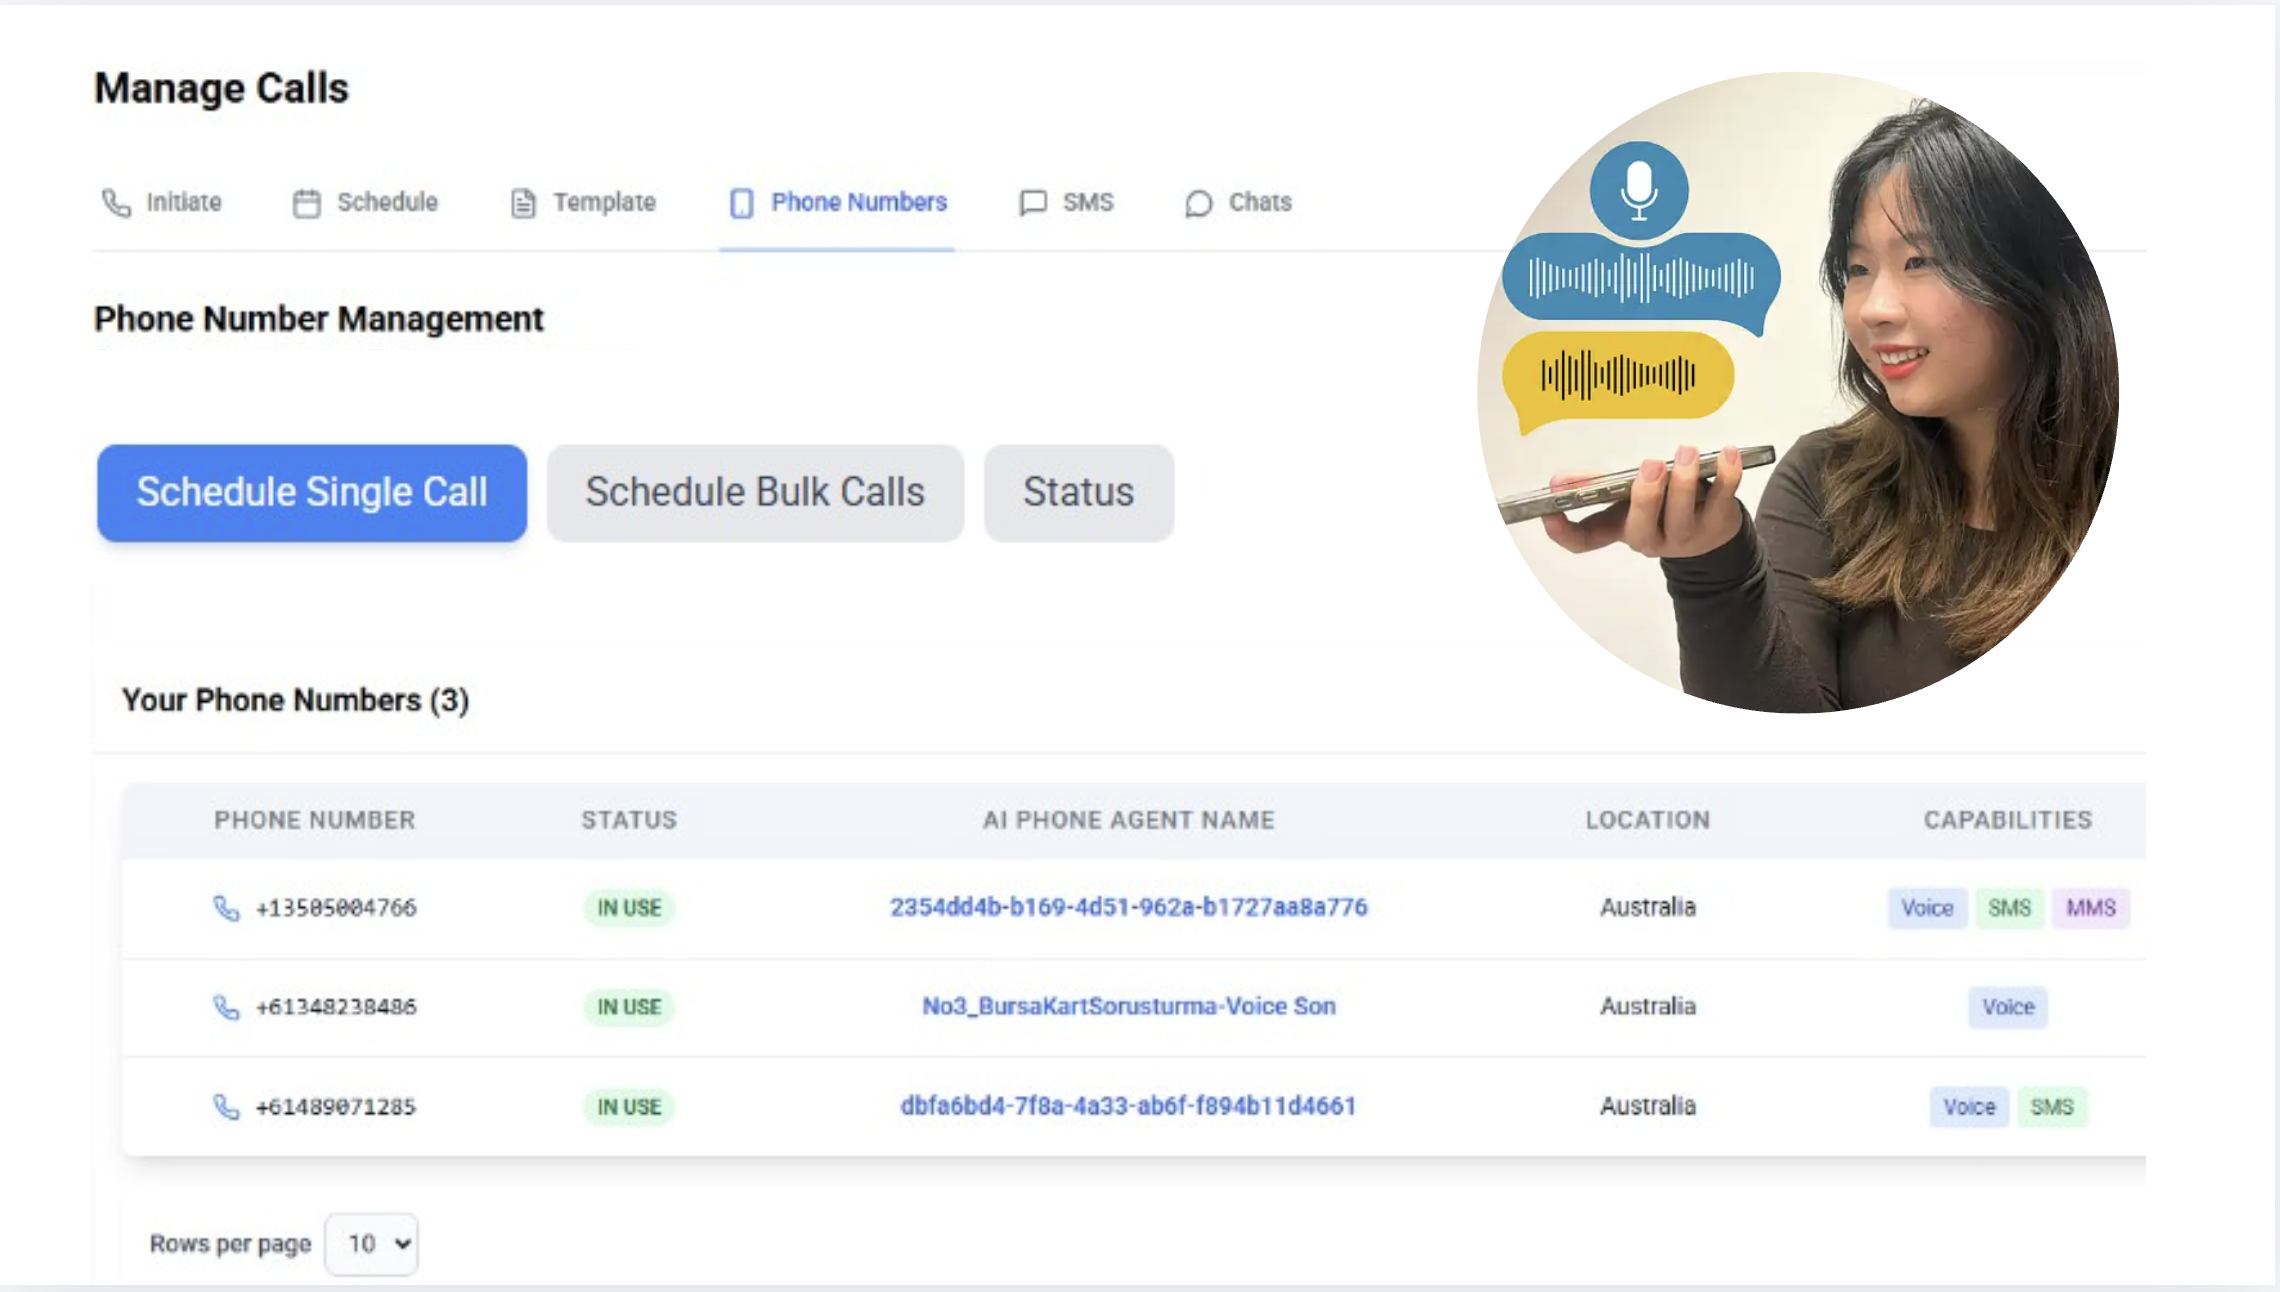Open agent link dbfa6bd4-7f8a-4a33-ab6f-f894b11d4661
This screenshot has width=2280, height=1292.
pyautogui.click(x=1128, y=1106)
